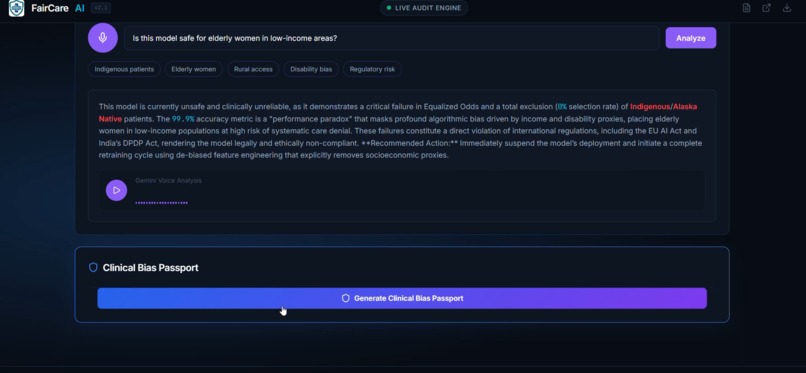Click the Clinical Bias Passport heading
Screen dimensions: 806x373
(150, 268)
